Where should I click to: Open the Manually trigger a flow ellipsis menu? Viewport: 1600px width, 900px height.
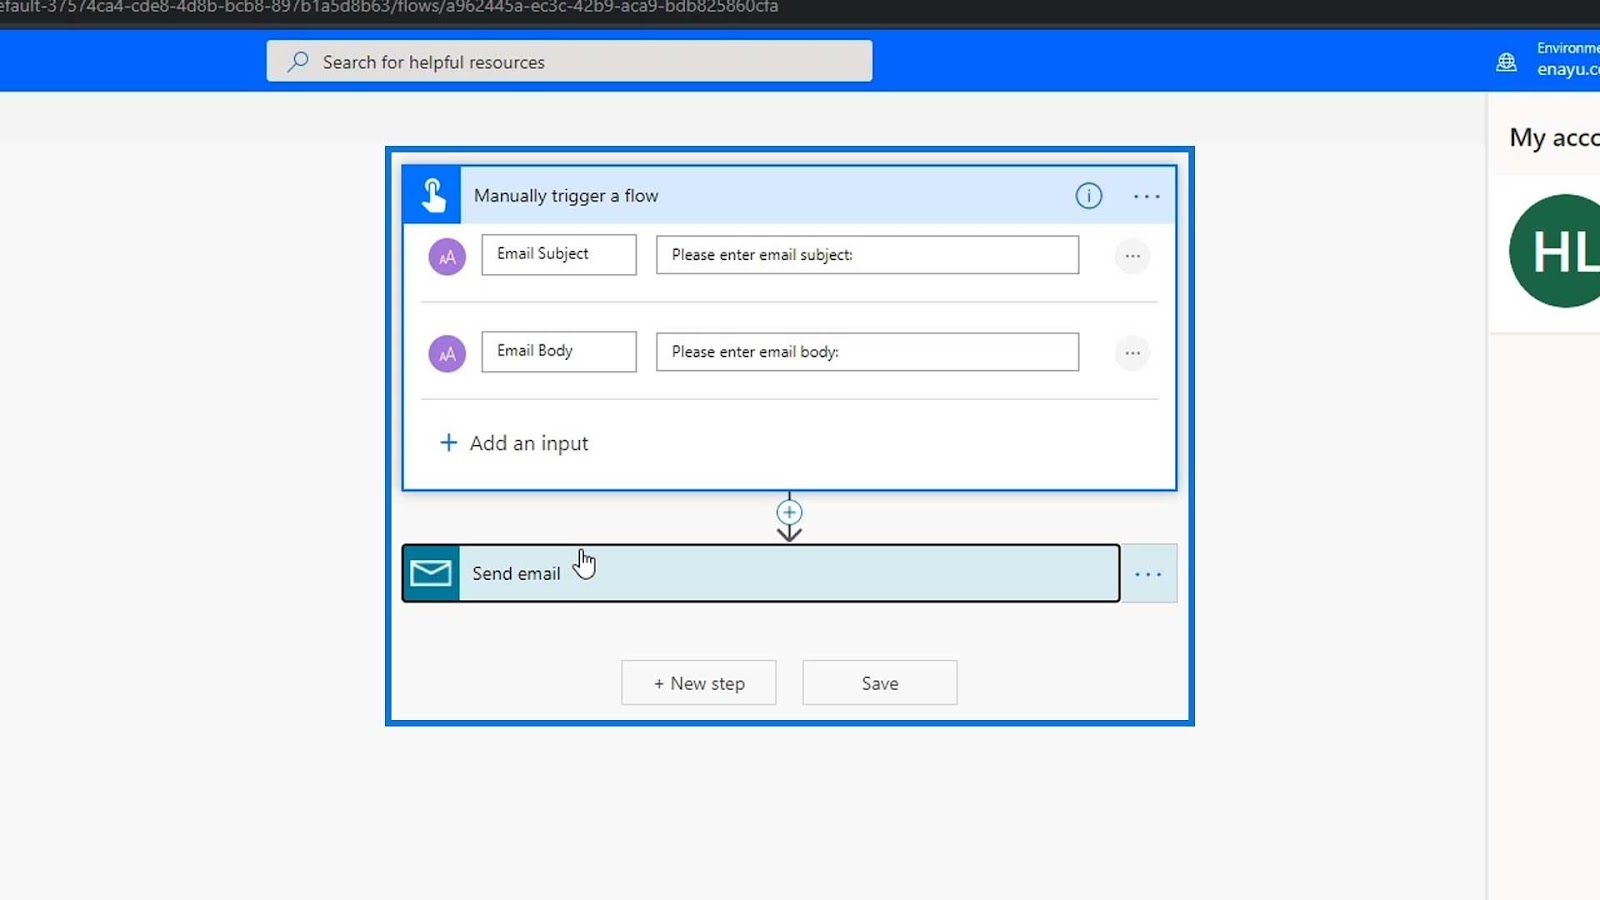point(1146,196)
